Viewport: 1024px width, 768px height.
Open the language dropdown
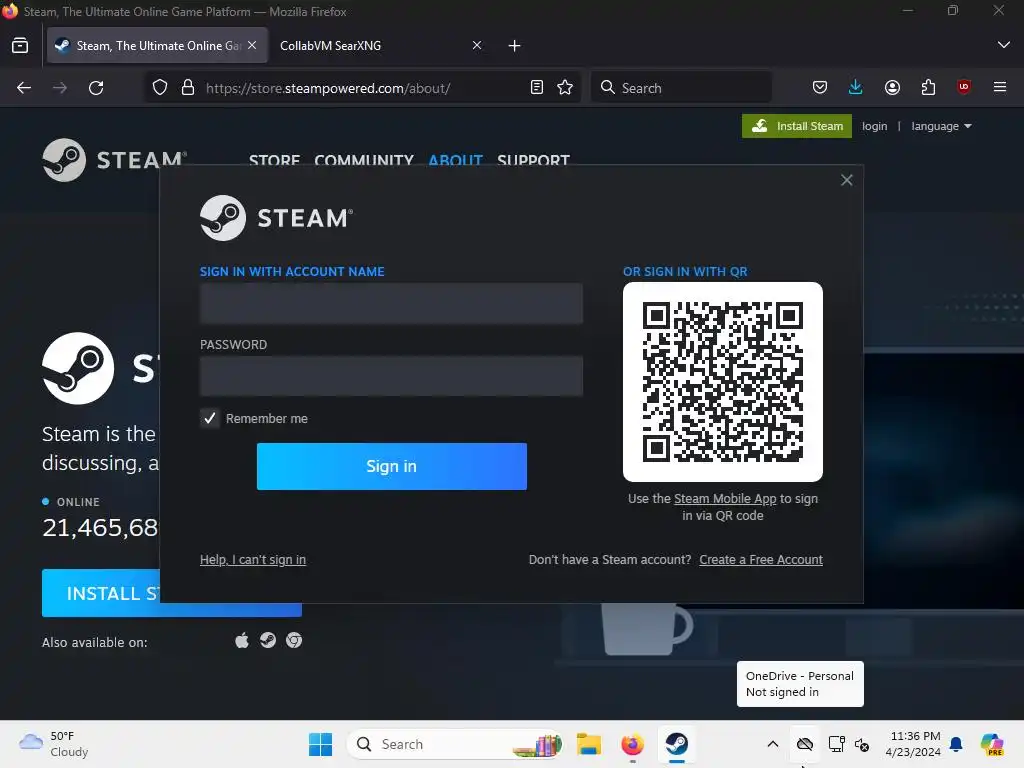click(941, 126)
